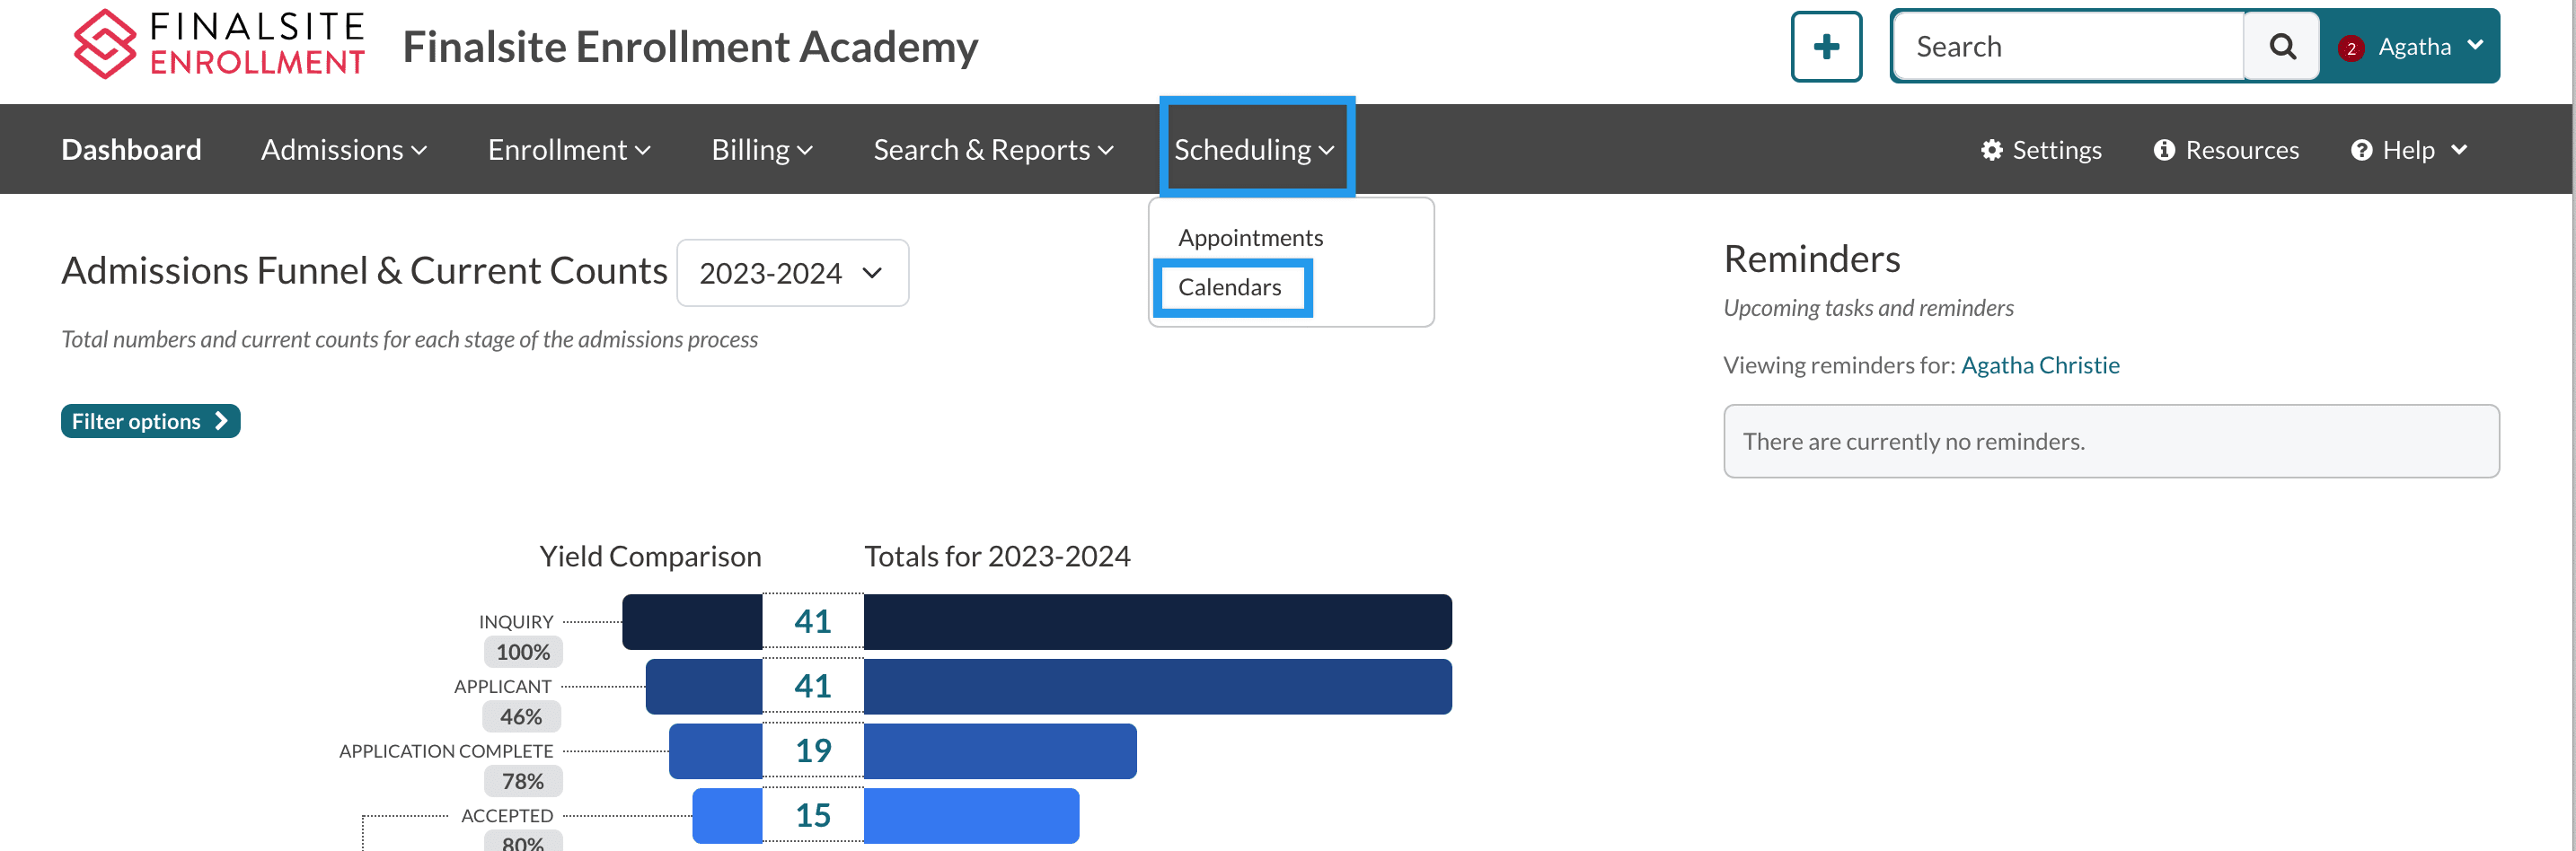Click the magnifying glass search button

(2281, 46)
